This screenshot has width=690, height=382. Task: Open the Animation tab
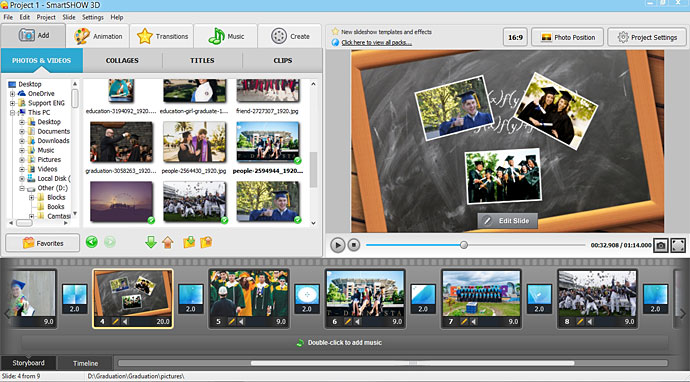(98, 36)
